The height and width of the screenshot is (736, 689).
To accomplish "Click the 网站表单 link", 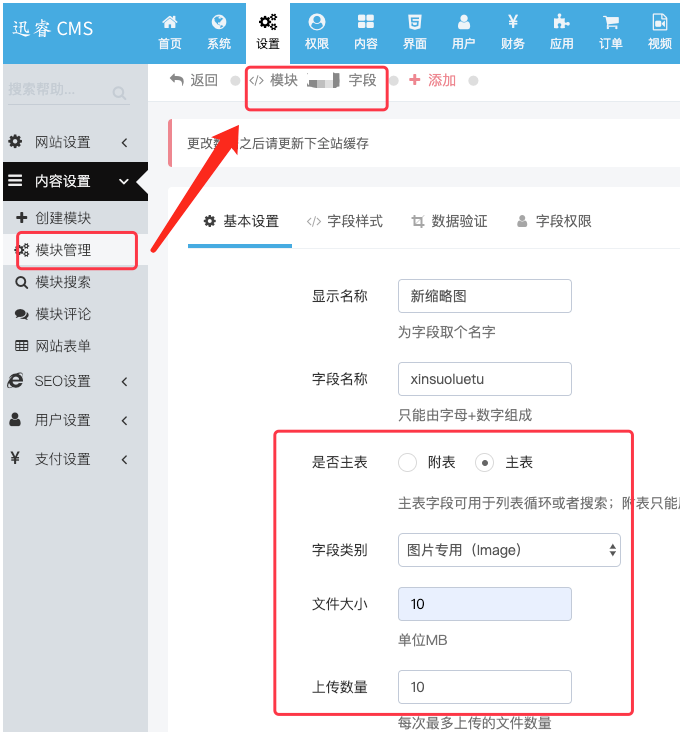I will click(x=63, y=346).
